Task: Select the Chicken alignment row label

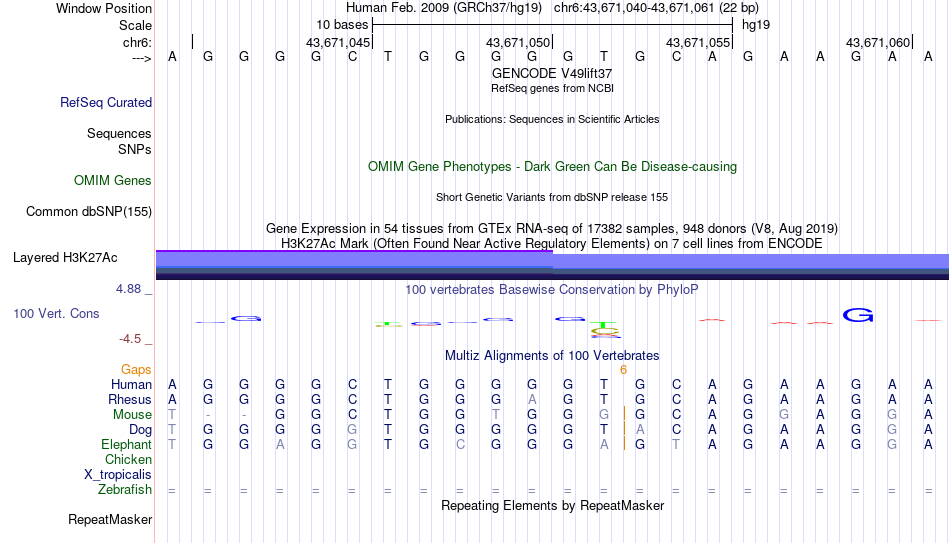Action: (x=128, y=460)
